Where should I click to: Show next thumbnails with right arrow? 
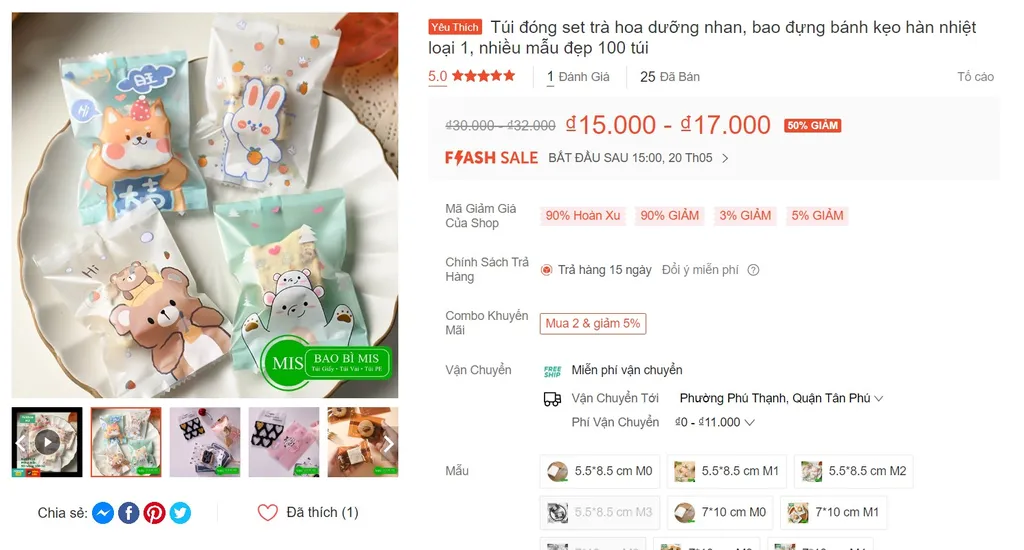[389, 442]
